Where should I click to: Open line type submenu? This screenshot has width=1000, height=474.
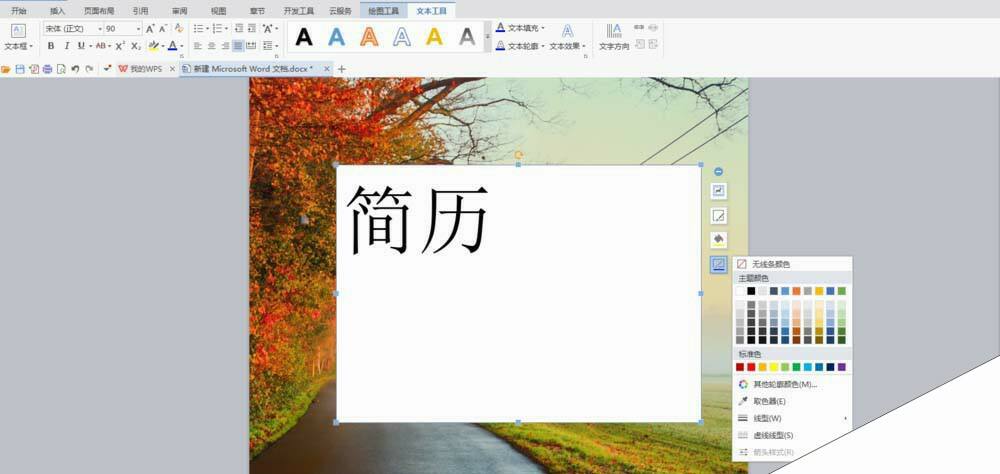pyautogui.click(x=792, y=418)
